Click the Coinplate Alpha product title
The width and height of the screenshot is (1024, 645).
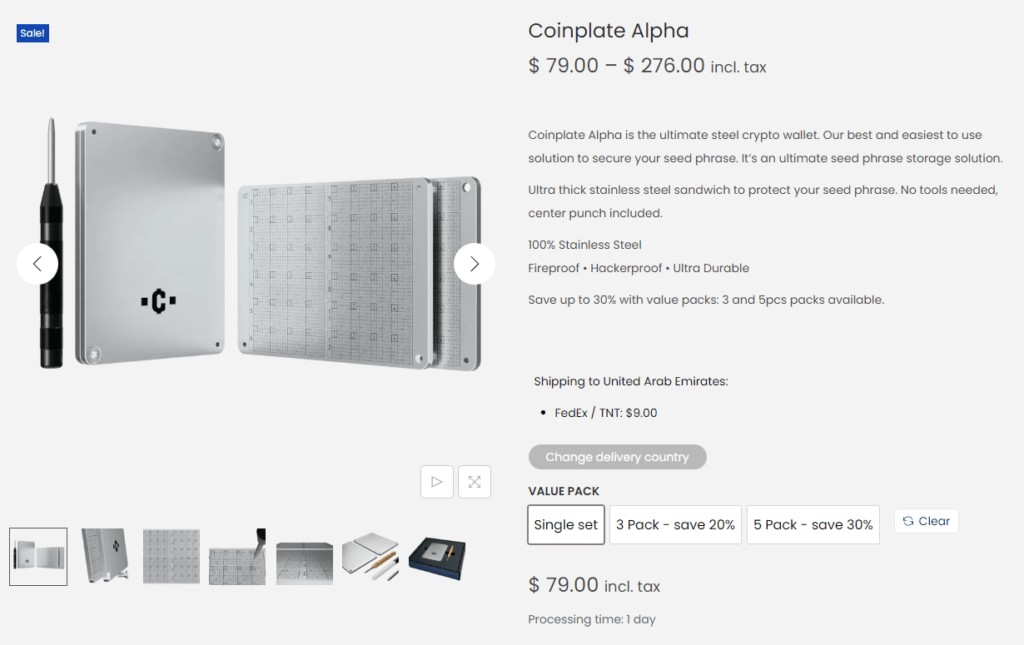[x=608, y=31]
